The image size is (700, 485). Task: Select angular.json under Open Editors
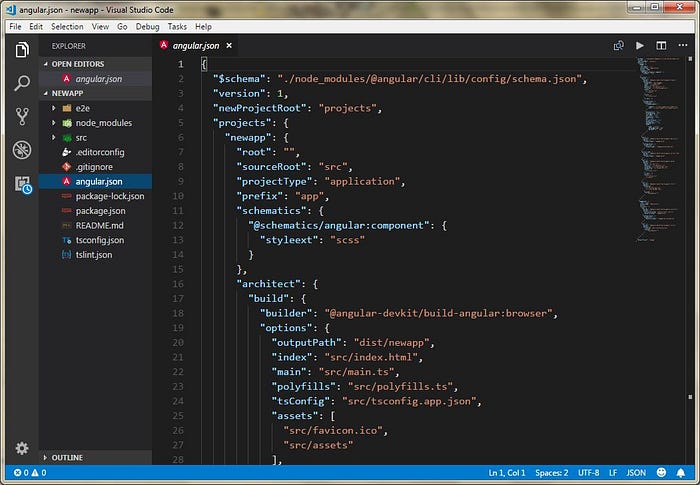click(96, 79)
